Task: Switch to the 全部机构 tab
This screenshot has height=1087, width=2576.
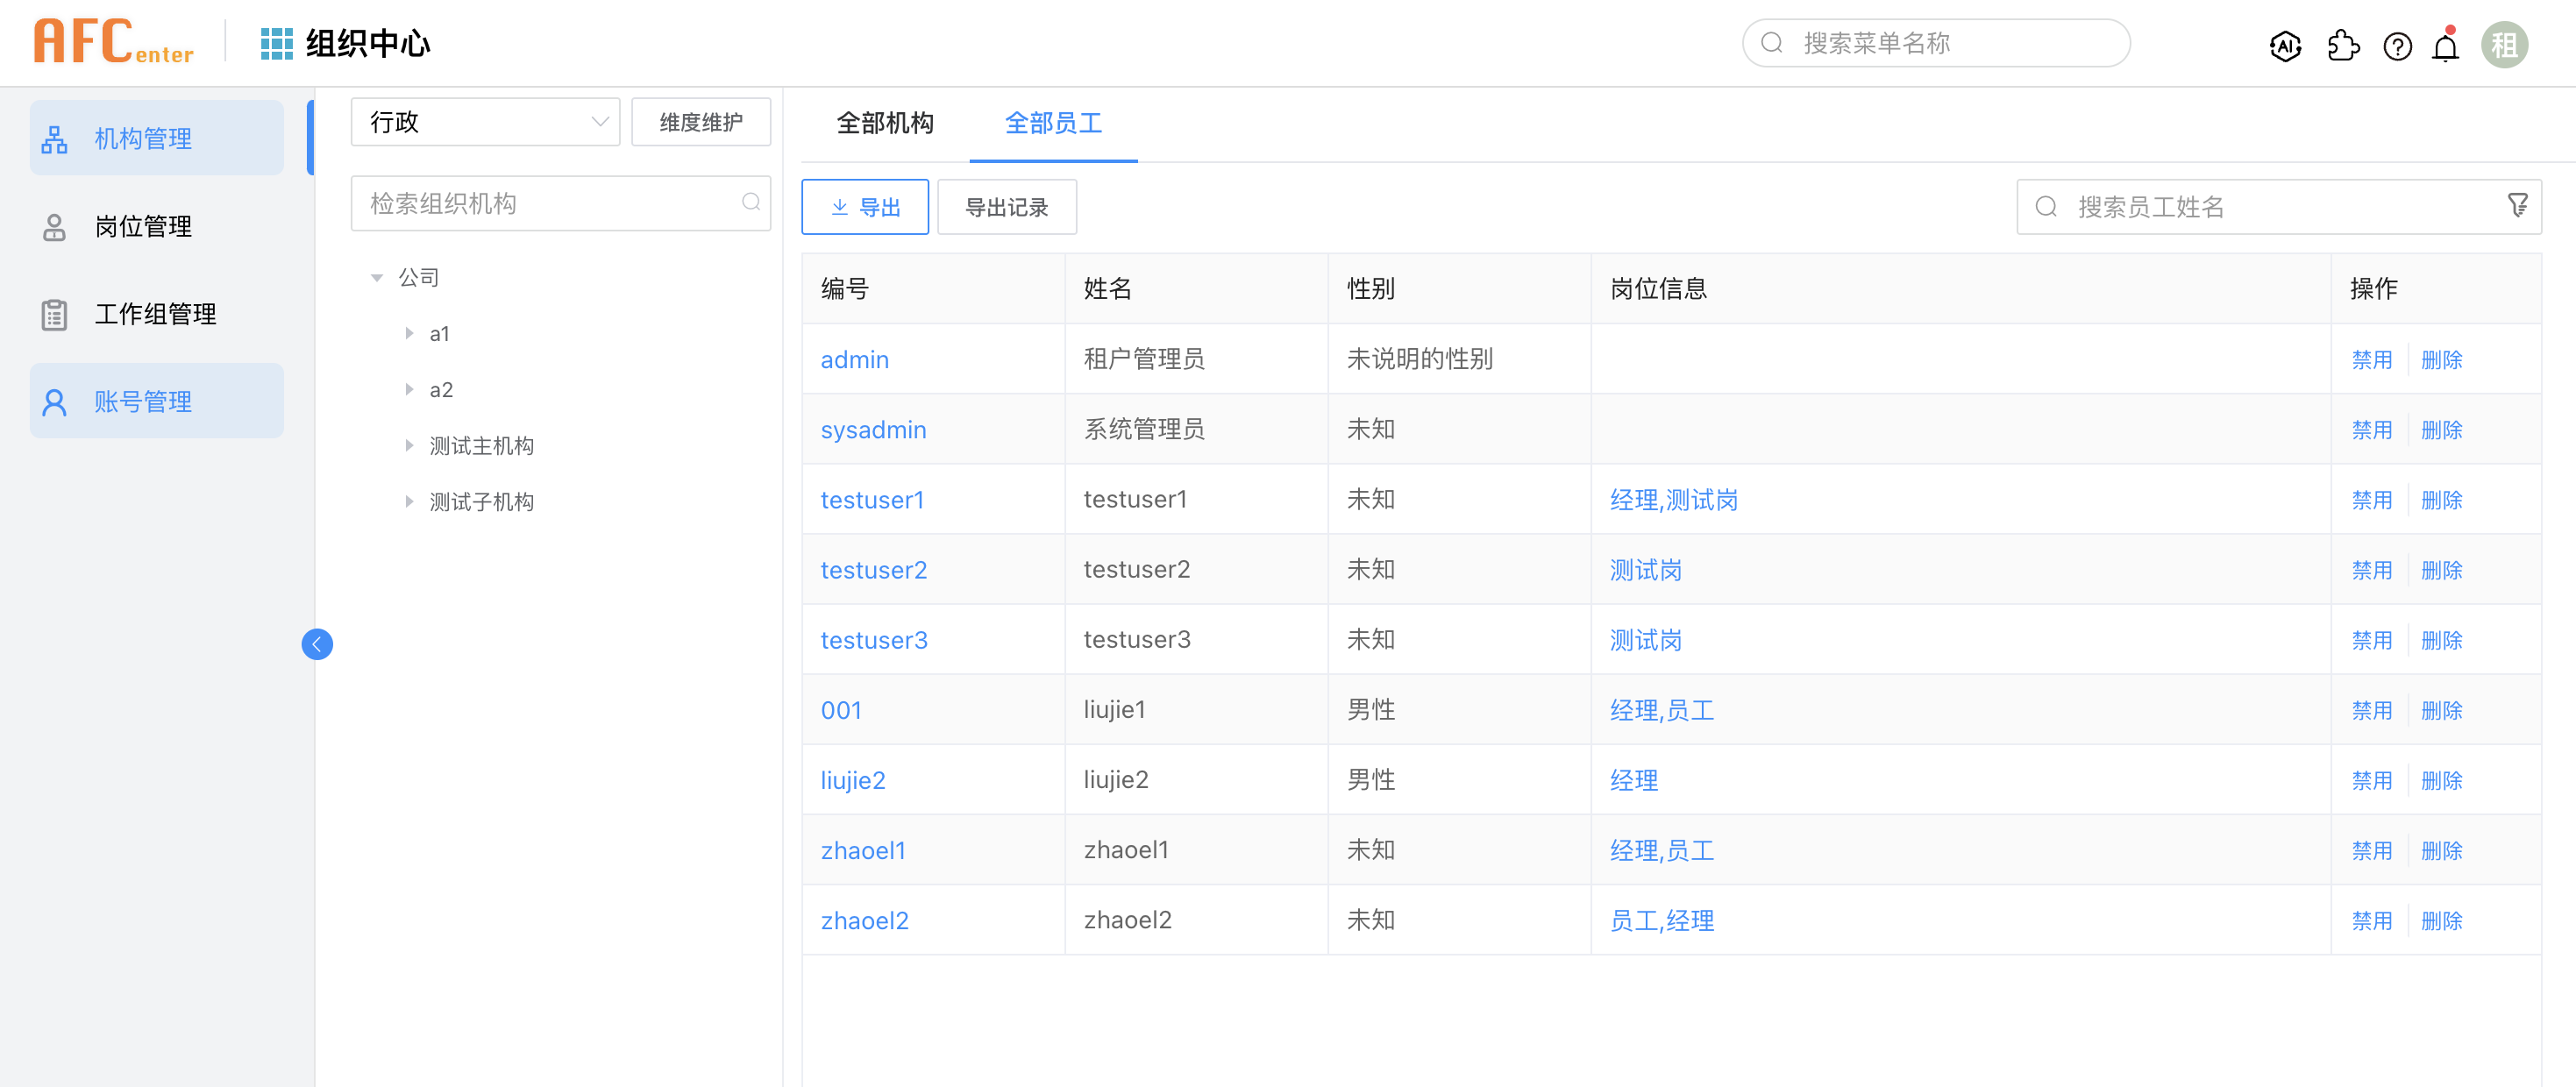Action: [x=885, y=123]
